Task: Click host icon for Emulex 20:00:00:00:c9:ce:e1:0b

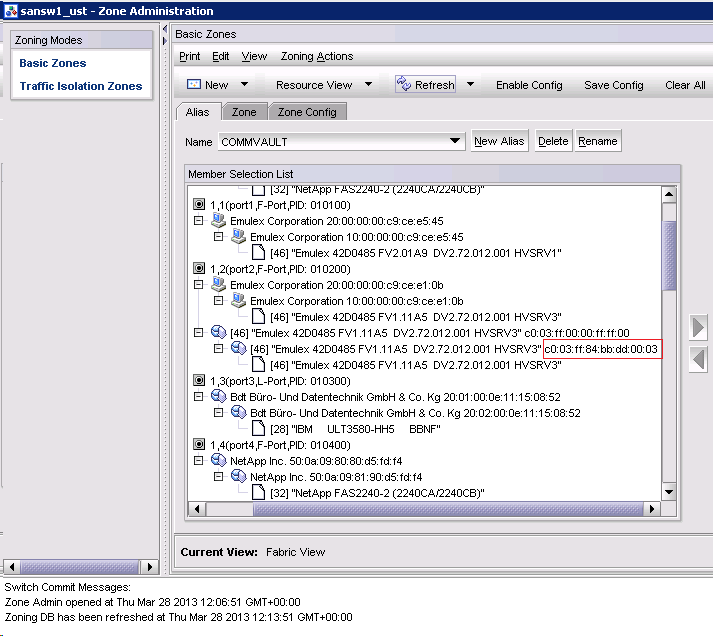Action: coord(219,285)
